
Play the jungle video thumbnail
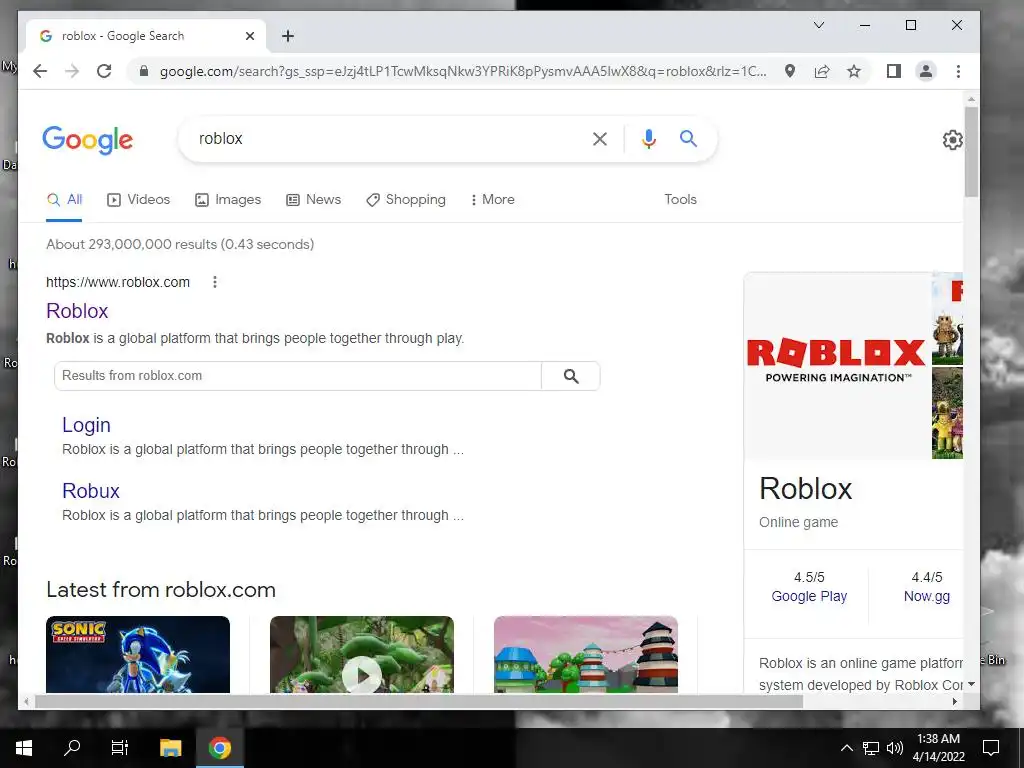coord(362,654)
